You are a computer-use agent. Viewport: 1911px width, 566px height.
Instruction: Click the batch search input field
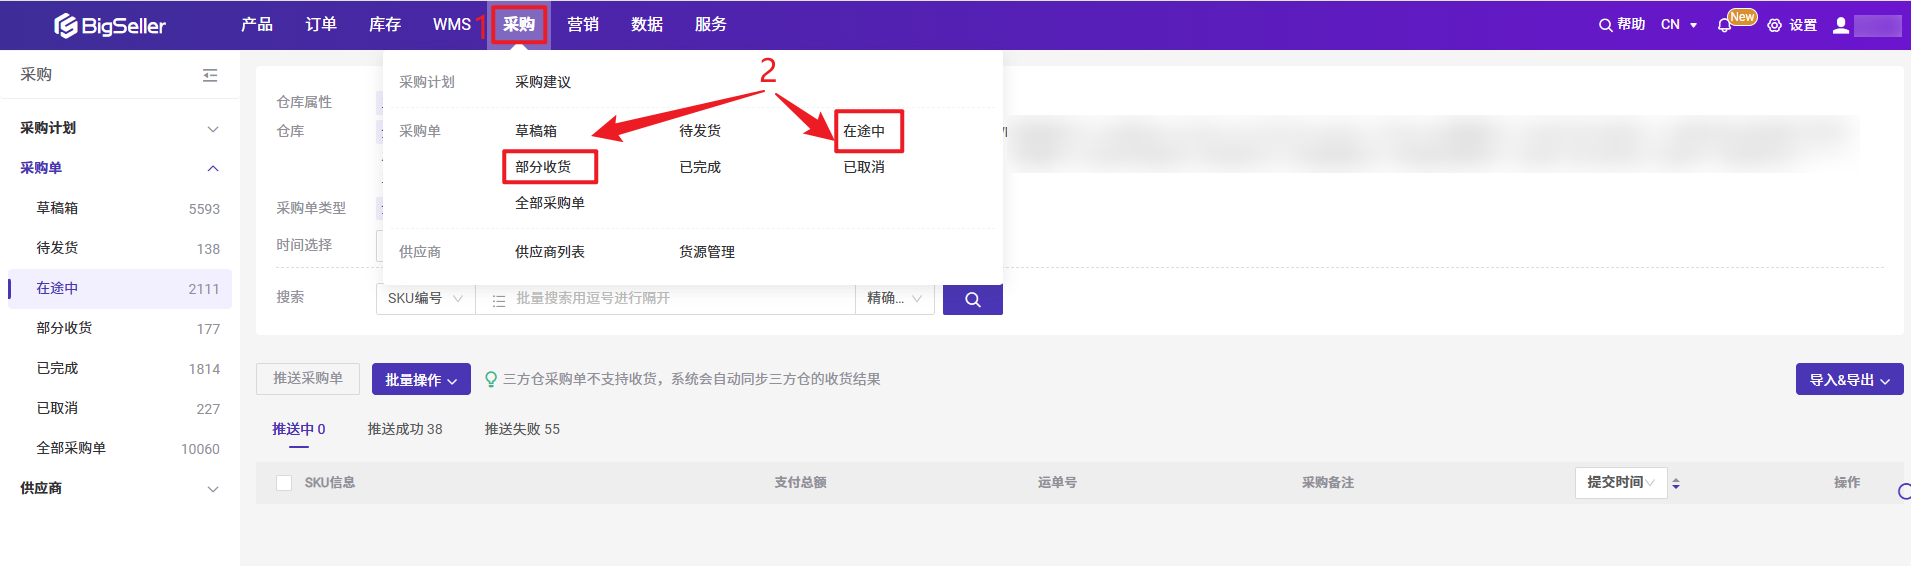(x=680, y=298)
